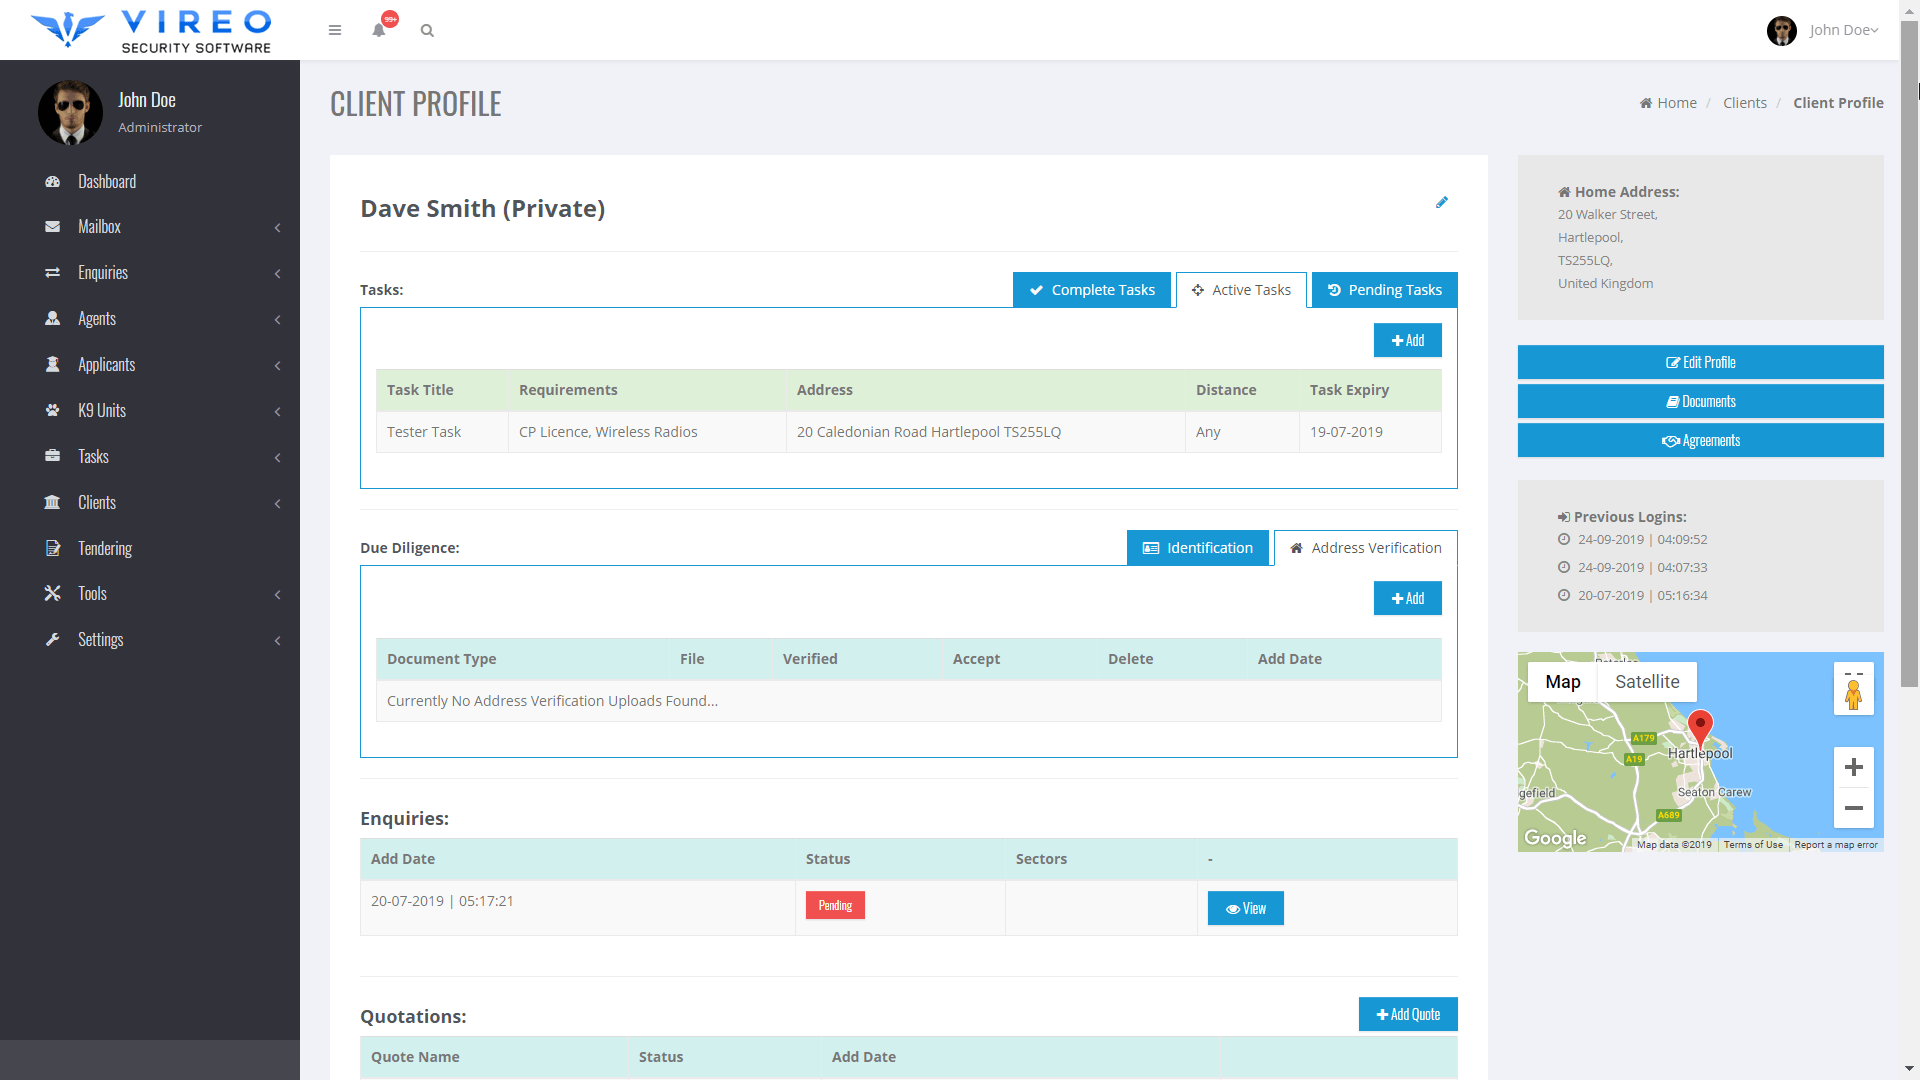Click the Add Quote button

pyautogui.click(x=1408, y=1014)
